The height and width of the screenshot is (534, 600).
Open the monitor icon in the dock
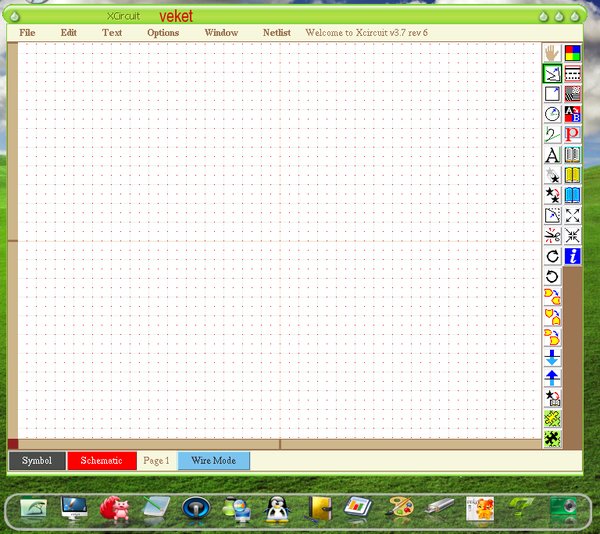click(x=74, y=508)
